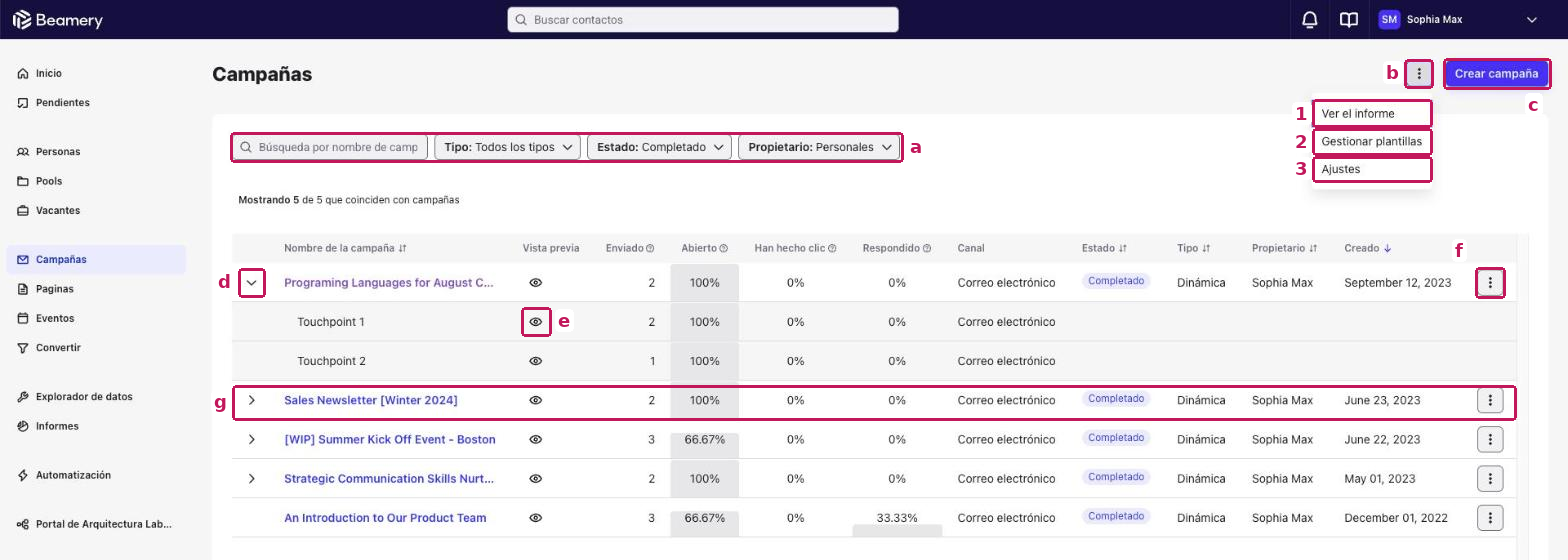
Task: Click the Crear campaña button
Action: (1496, 74)
